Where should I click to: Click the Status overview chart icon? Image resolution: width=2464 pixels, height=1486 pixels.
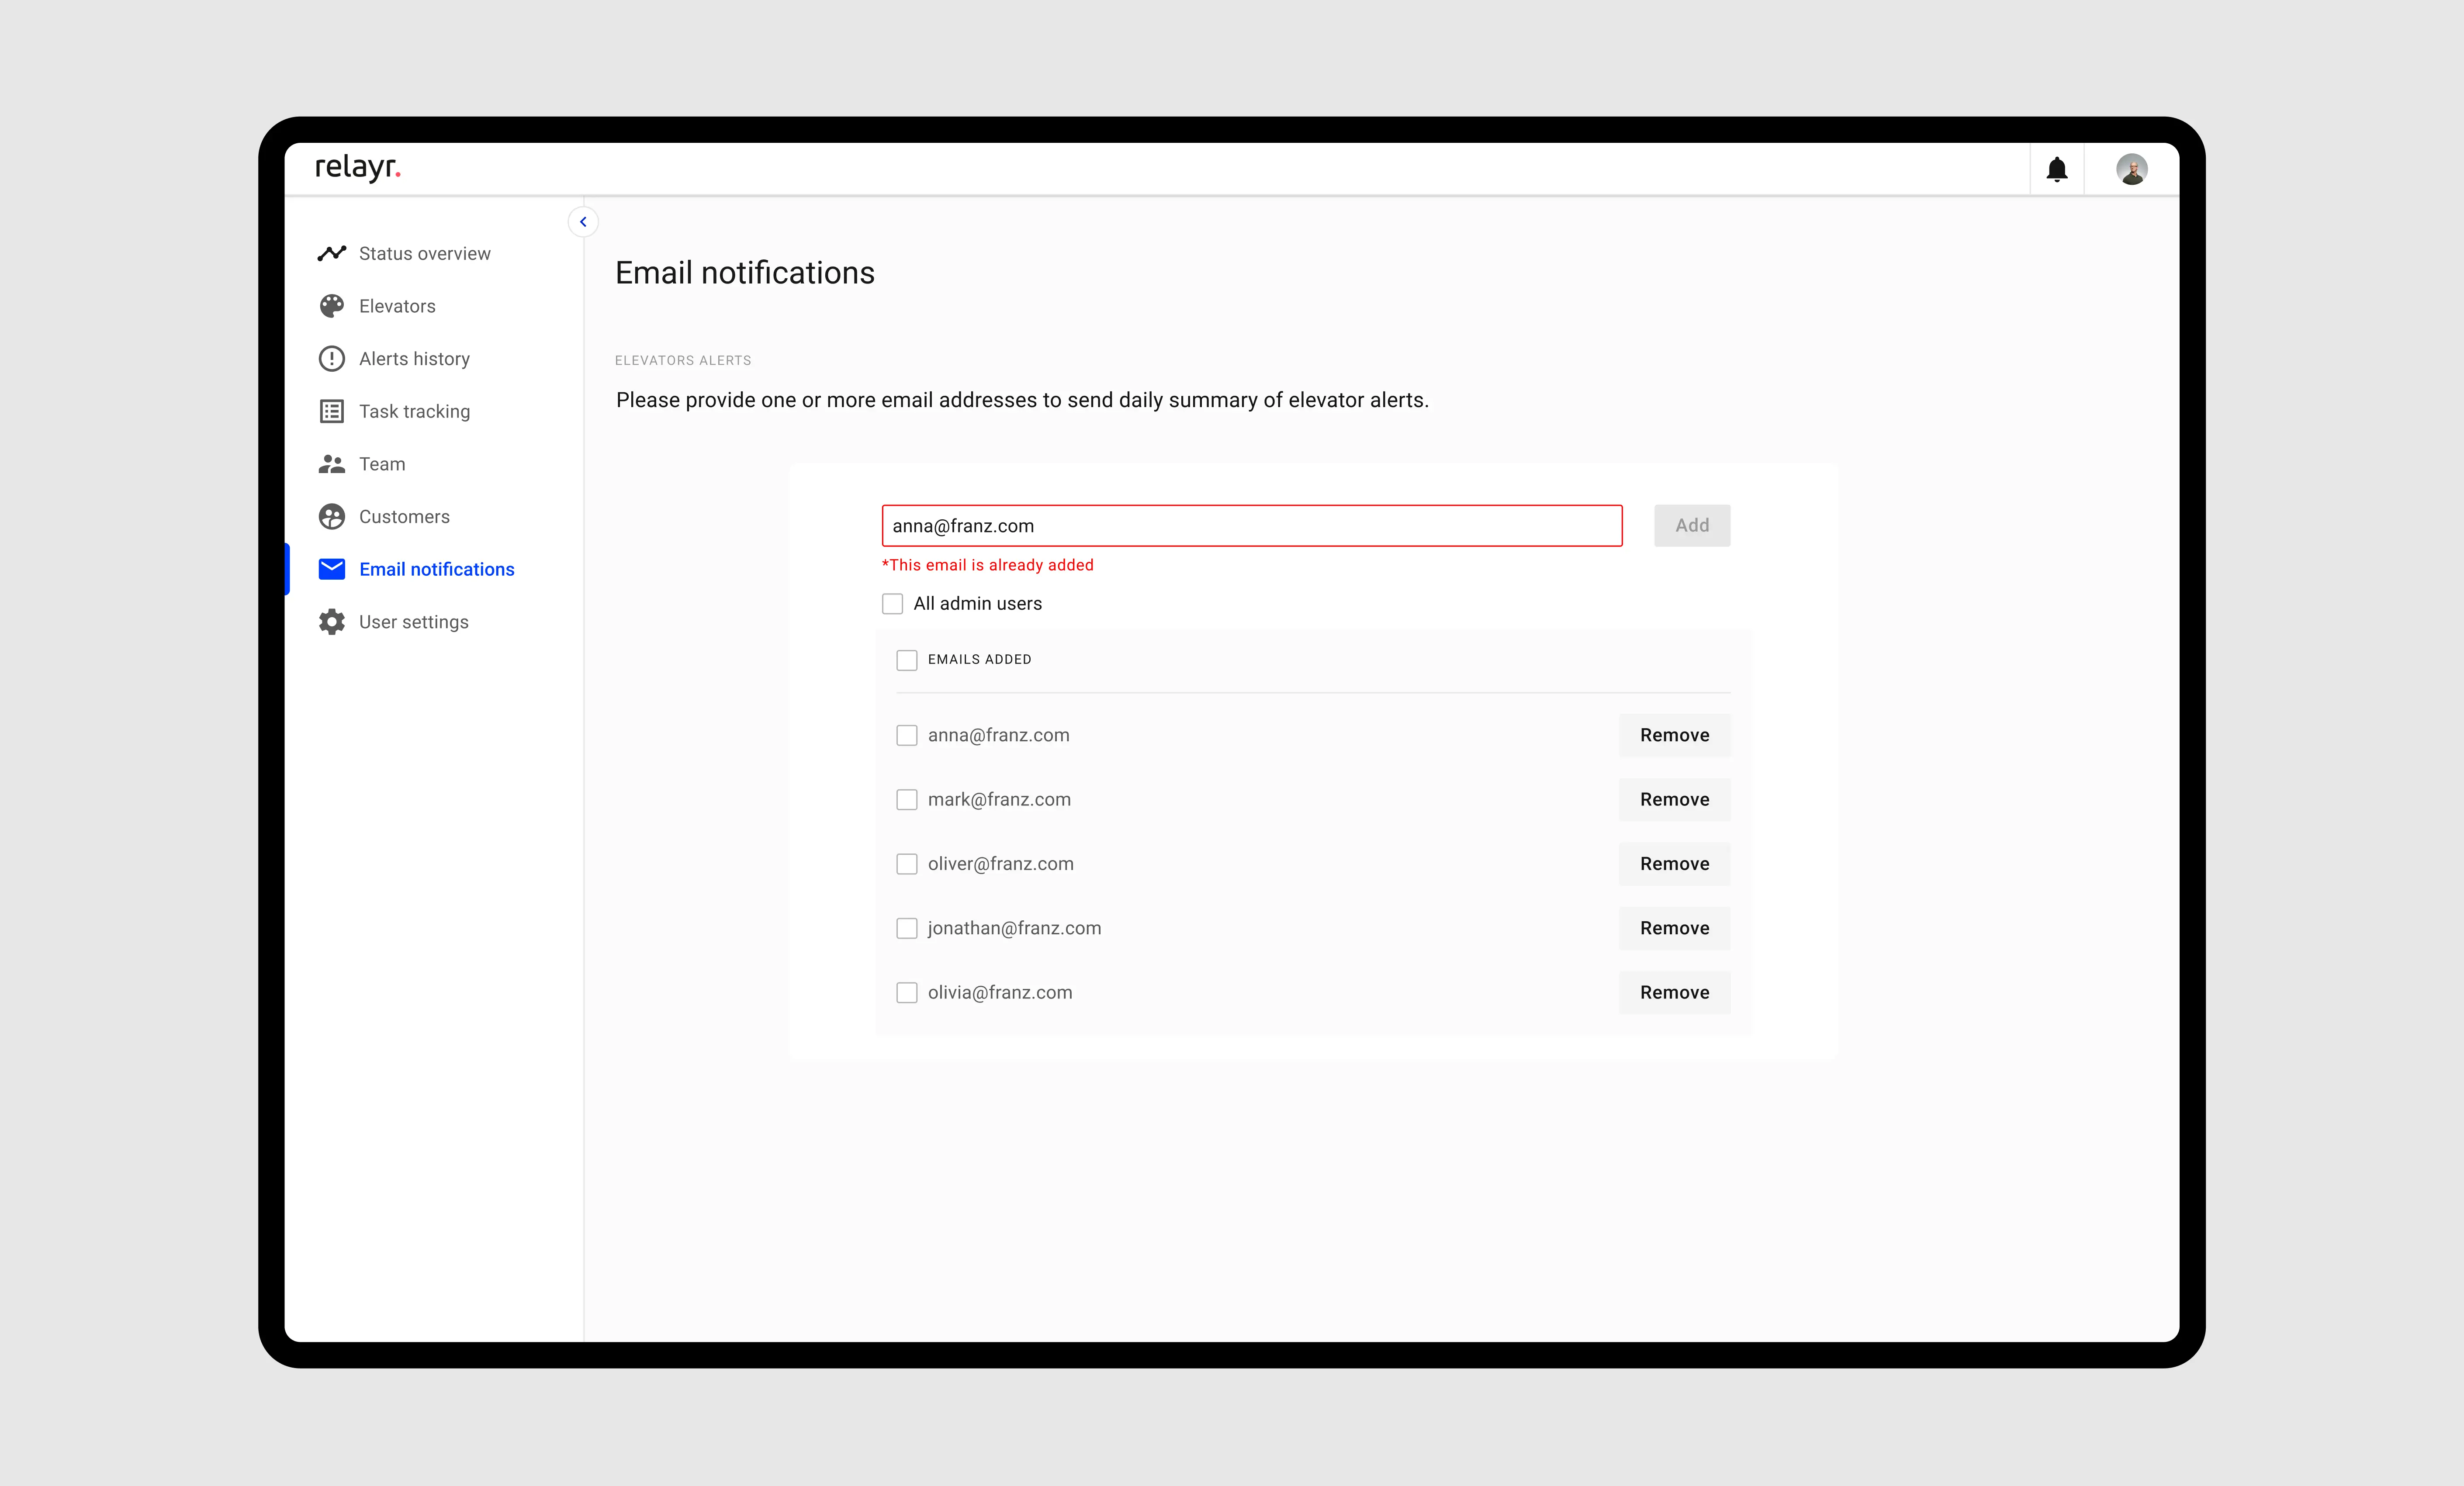(x=331, y=253)
